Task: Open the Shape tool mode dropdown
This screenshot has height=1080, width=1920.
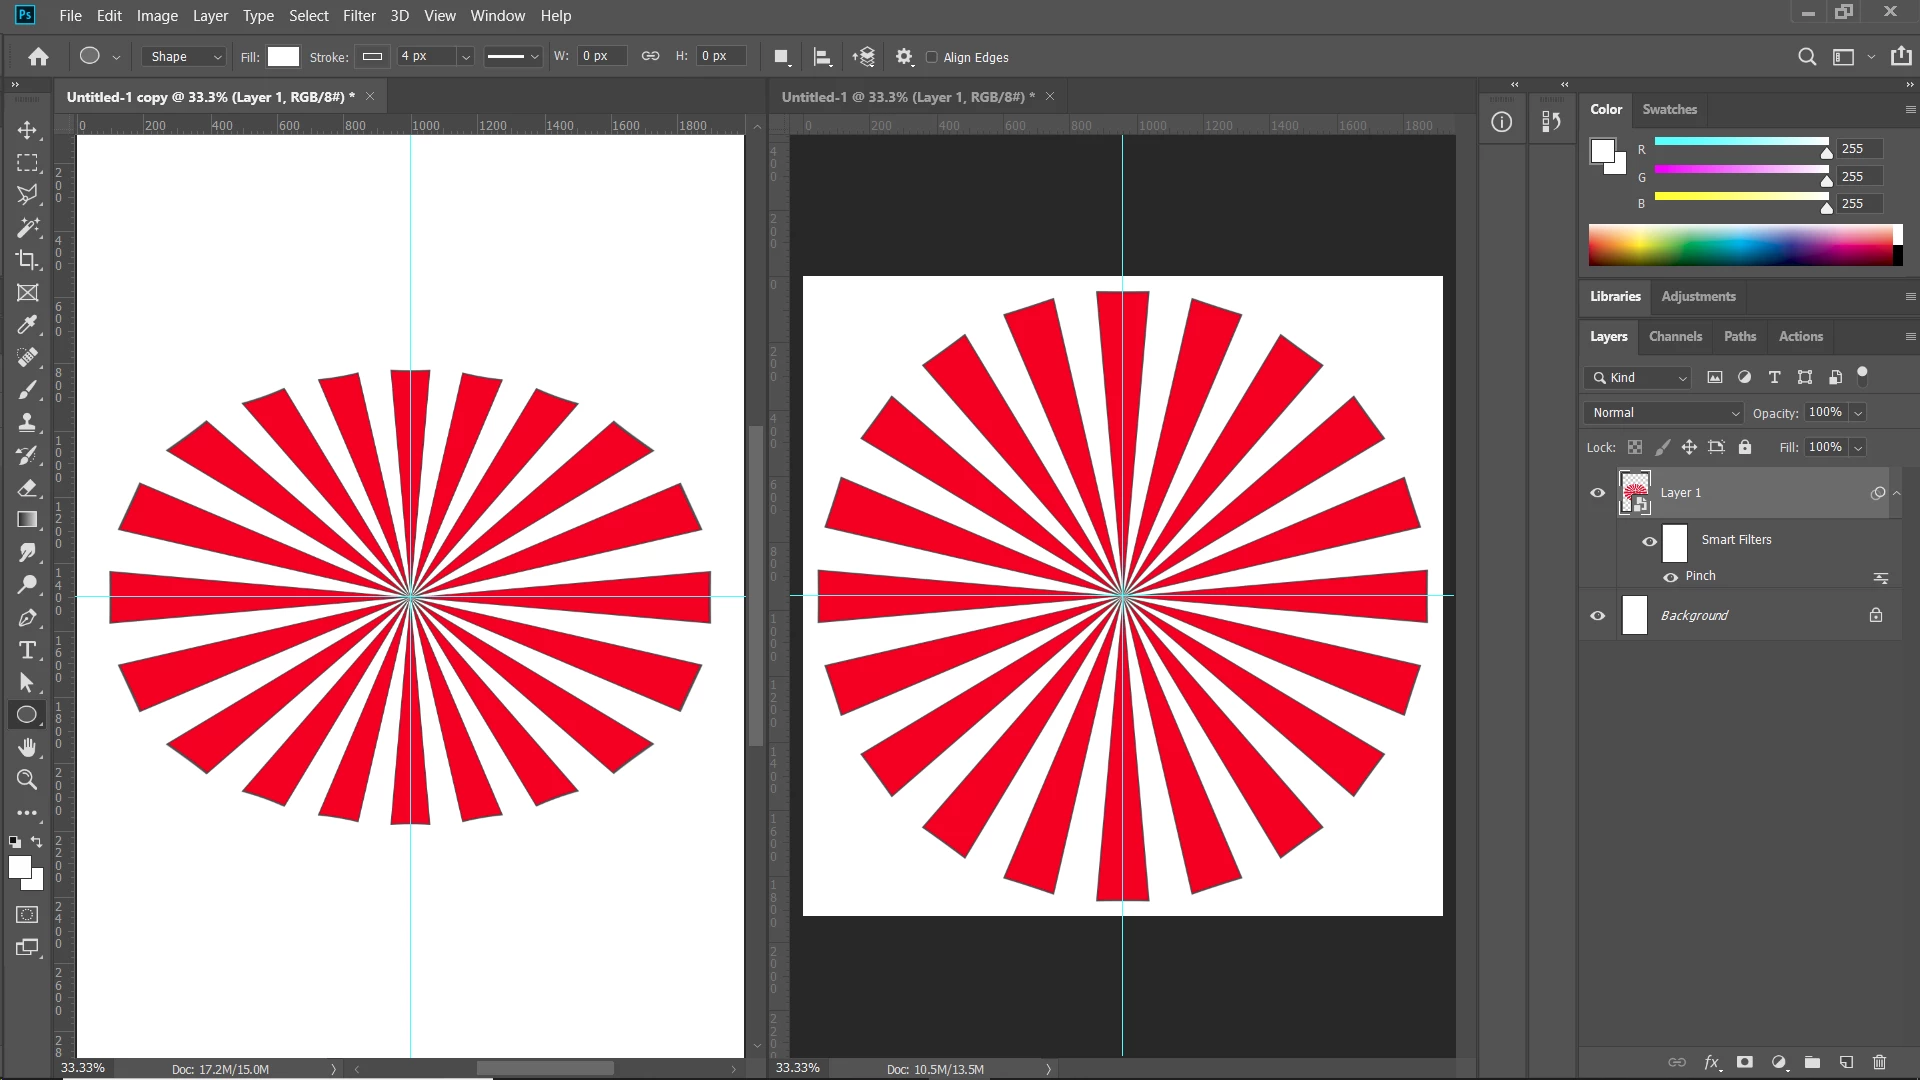Action: pyautogui.click(x=185, y=57)
